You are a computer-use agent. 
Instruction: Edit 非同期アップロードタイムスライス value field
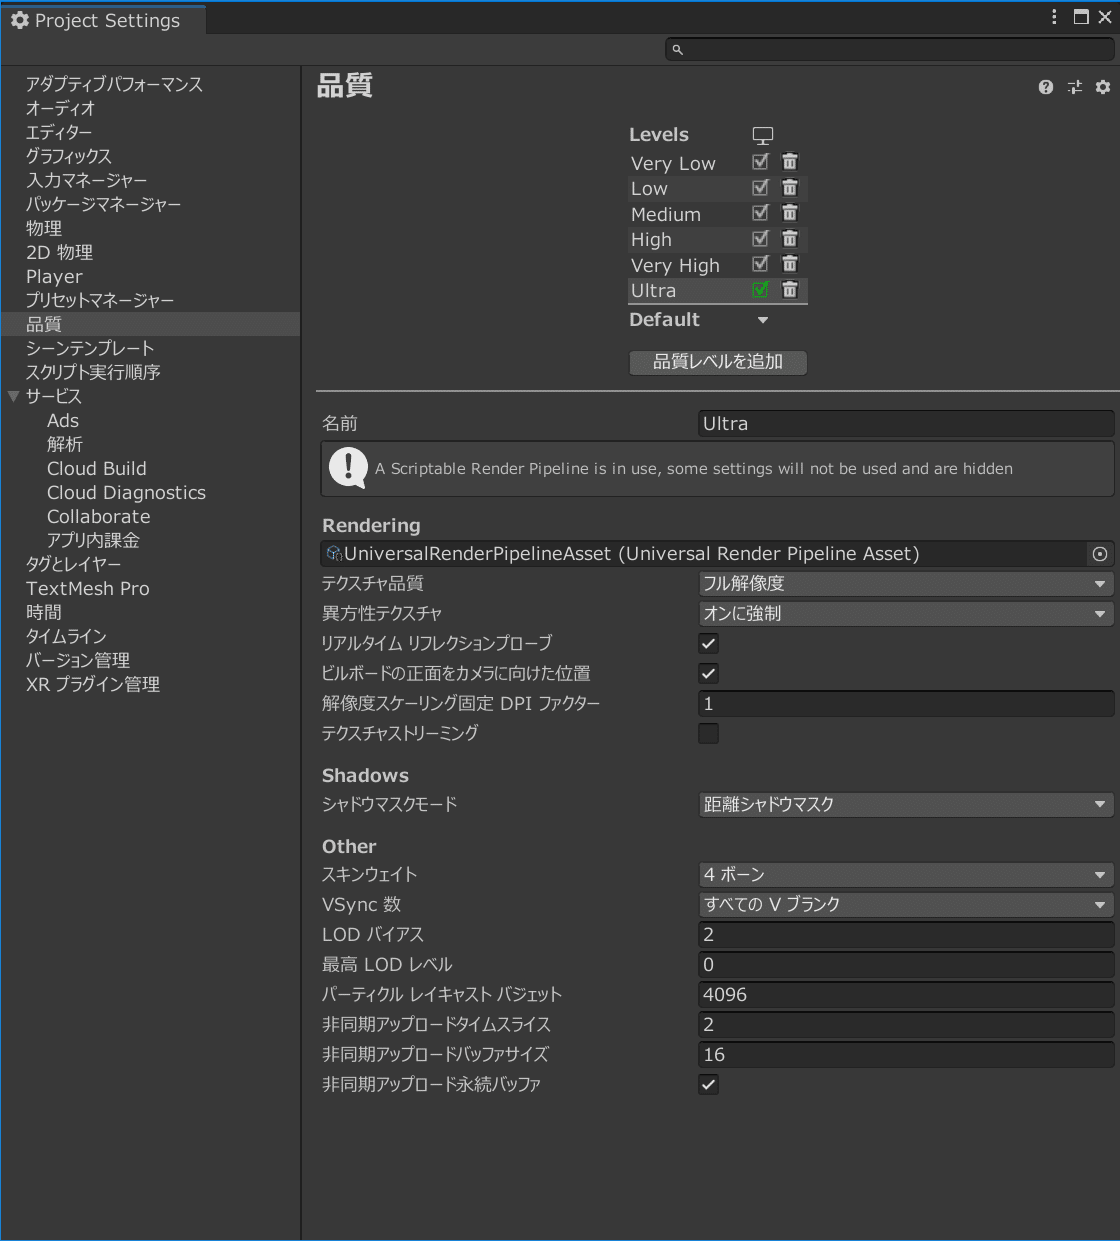(x=906, y=1025)
